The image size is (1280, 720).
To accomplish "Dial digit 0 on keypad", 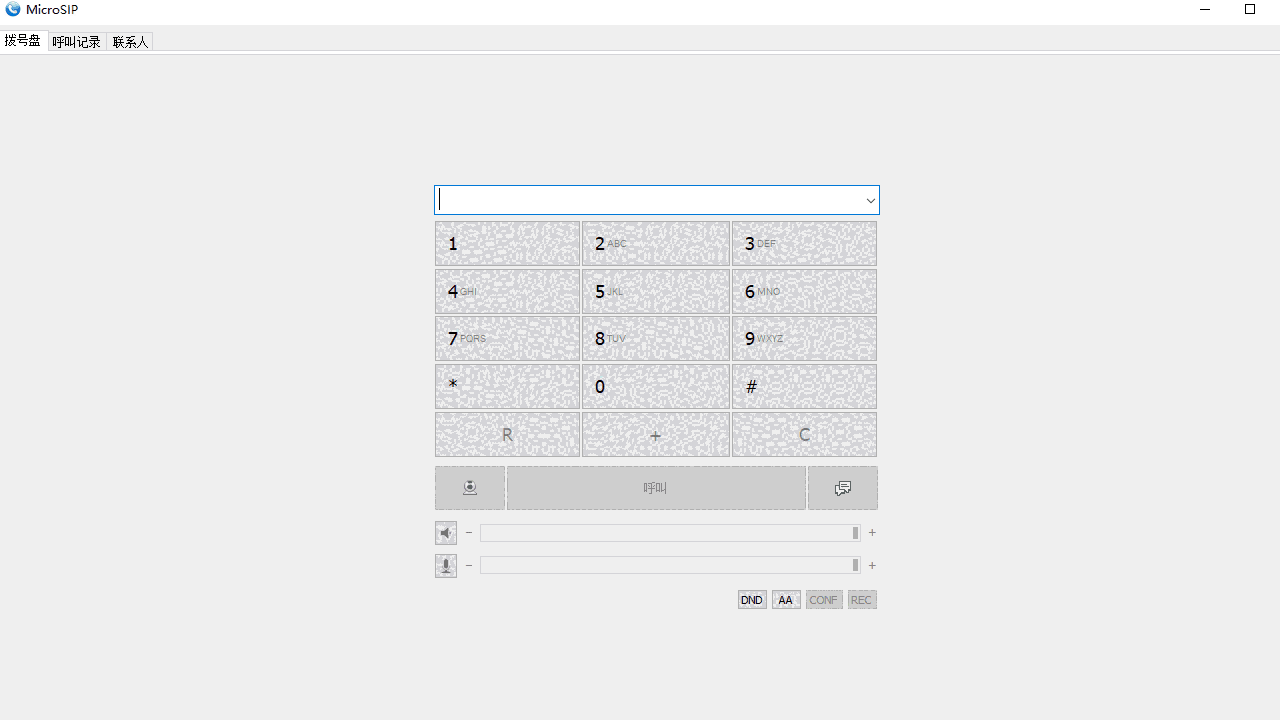I will (656, 387).
